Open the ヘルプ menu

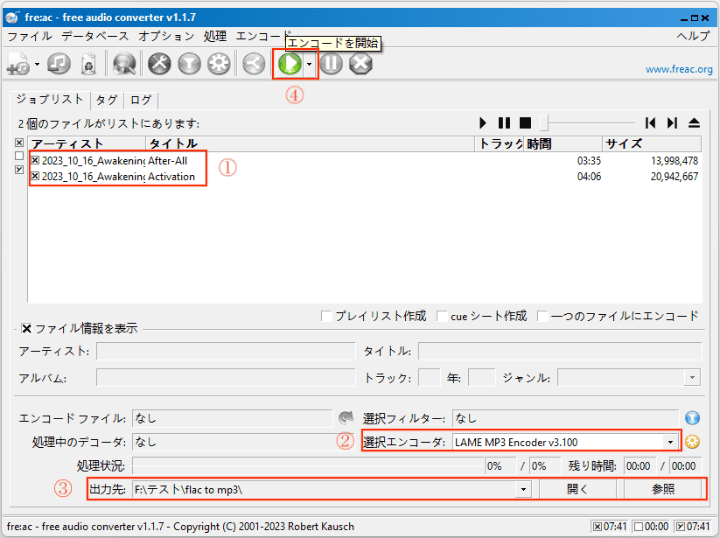point(693,36)
